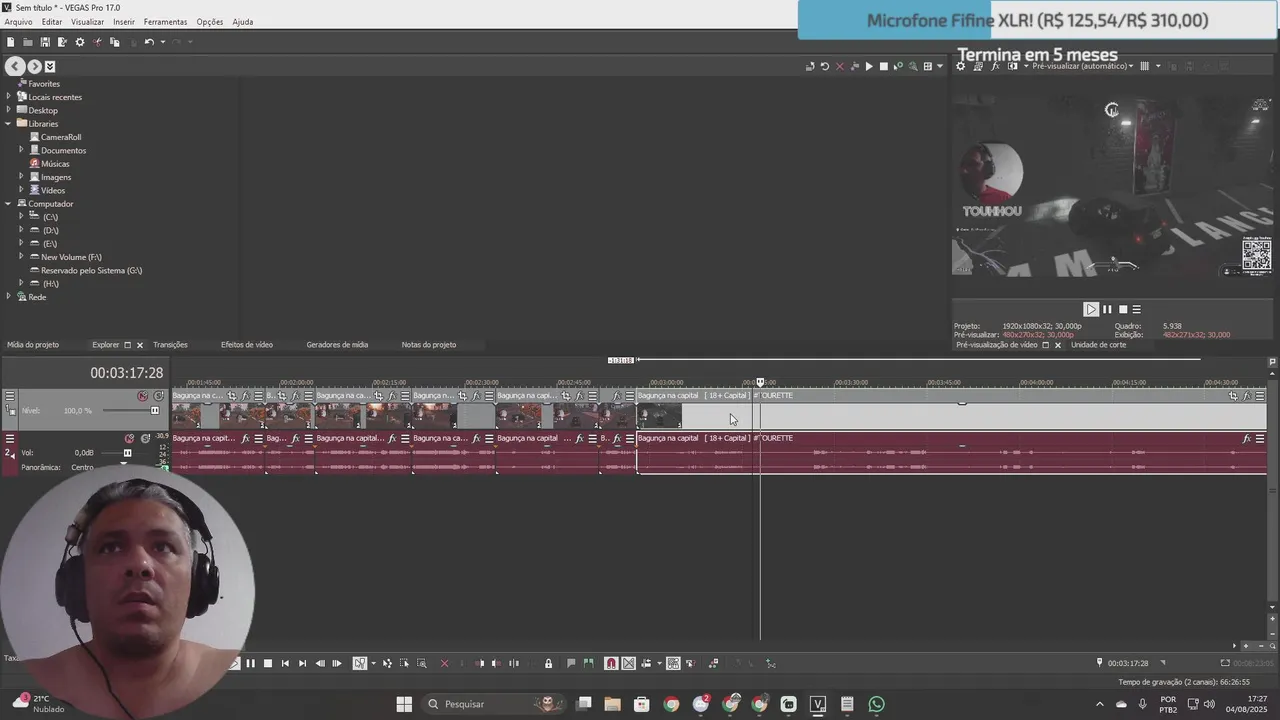The width and height of the screenshot is (1280, 720).
Task: Go to start of timeline
Action: pyautogui.click(x=285, y=663)
